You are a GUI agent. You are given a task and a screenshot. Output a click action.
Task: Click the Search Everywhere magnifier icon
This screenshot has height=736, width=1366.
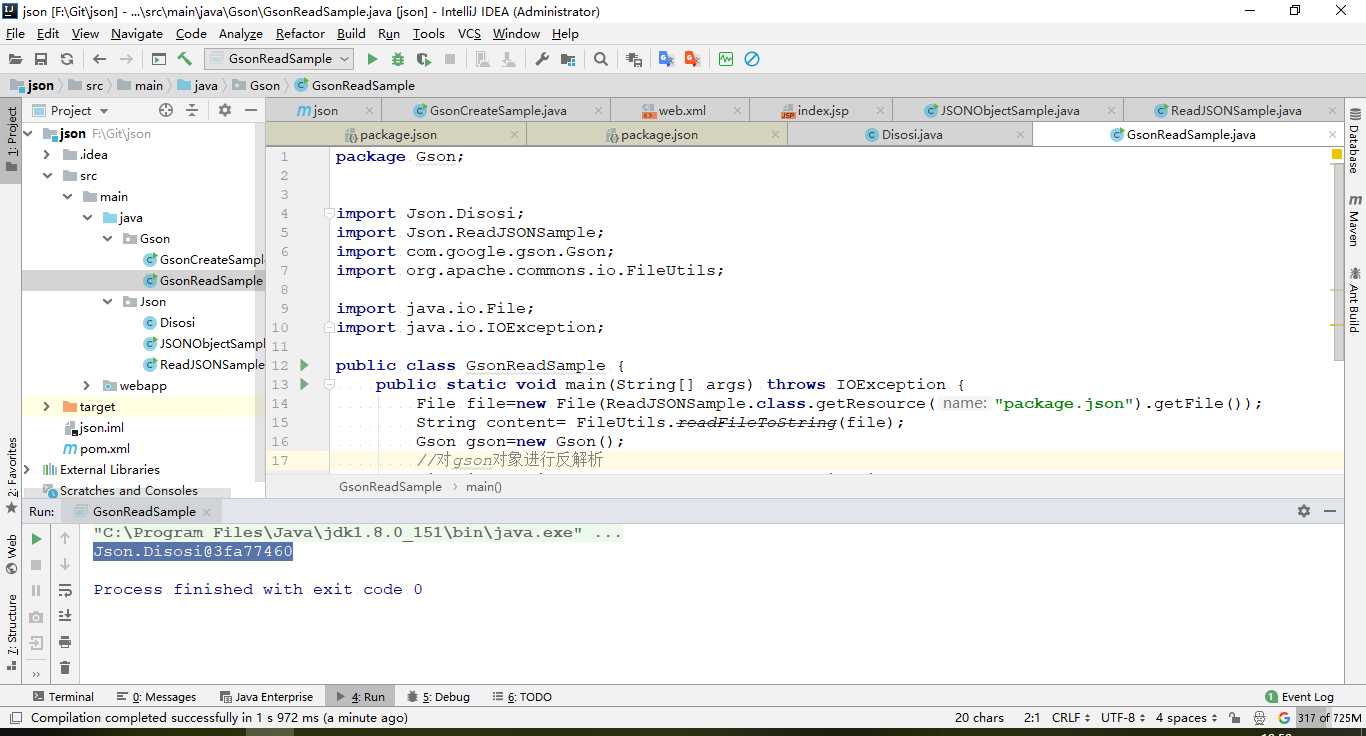click(x=600, y=59)
